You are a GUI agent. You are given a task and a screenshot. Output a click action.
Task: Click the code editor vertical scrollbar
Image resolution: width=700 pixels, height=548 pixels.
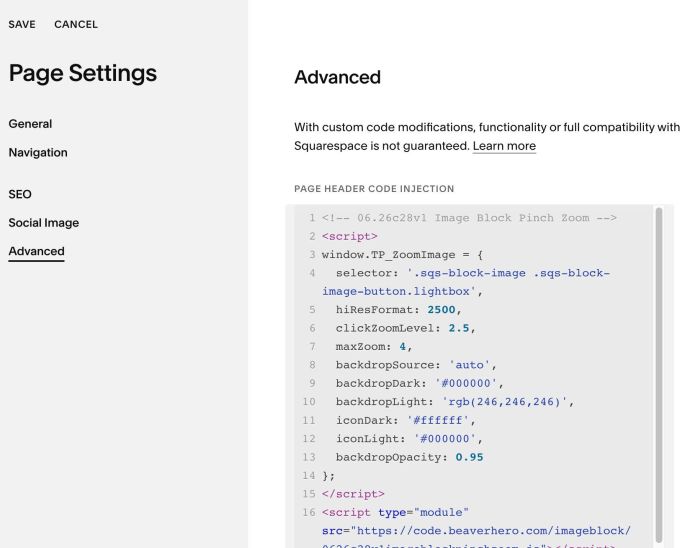click(x=658, y=375)
